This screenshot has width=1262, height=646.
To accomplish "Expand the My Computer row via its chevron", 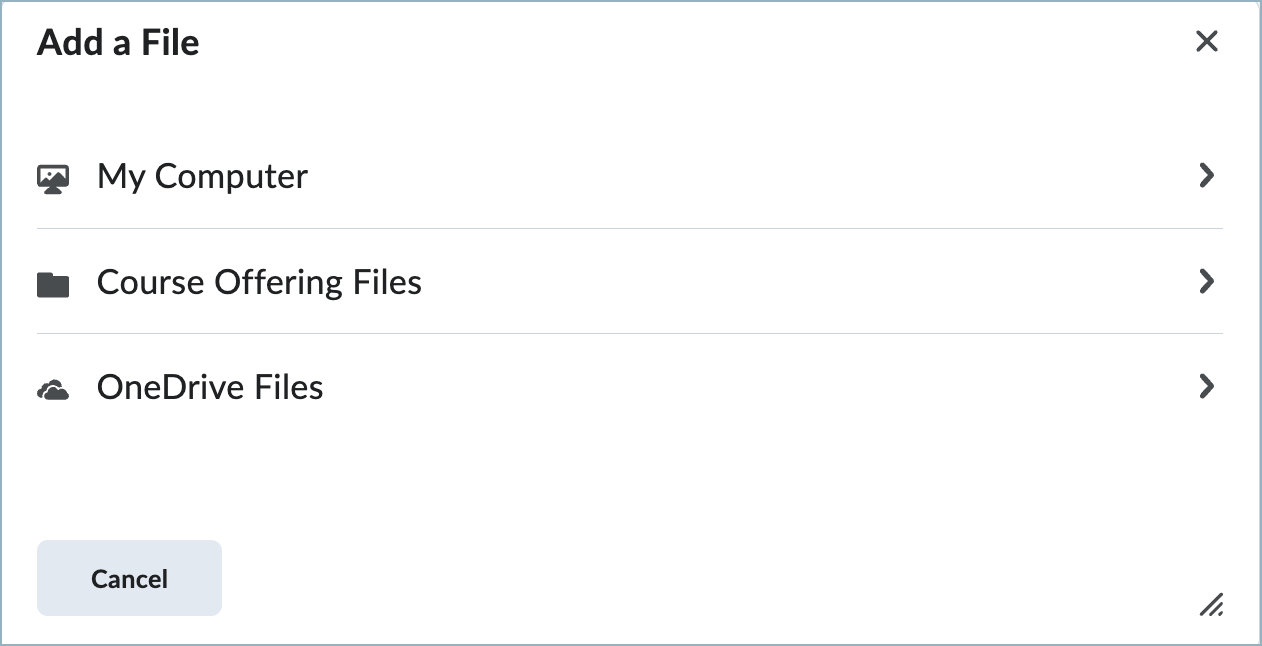I will [x=1207, y=176].
